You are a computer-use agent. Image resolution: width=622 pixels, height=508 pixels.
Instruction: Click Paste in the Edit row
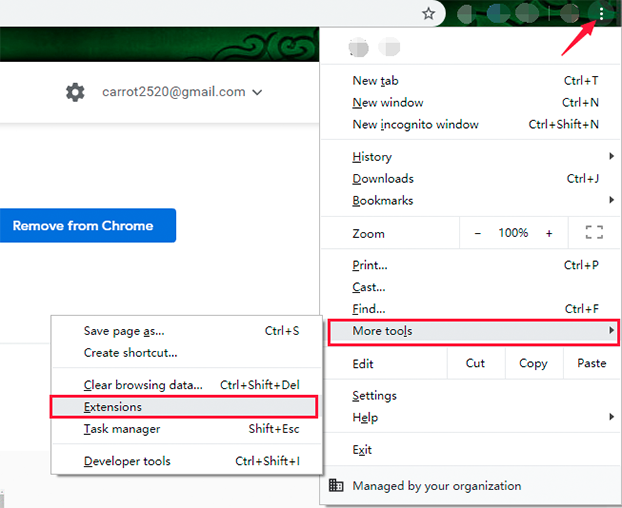(591, 363)
